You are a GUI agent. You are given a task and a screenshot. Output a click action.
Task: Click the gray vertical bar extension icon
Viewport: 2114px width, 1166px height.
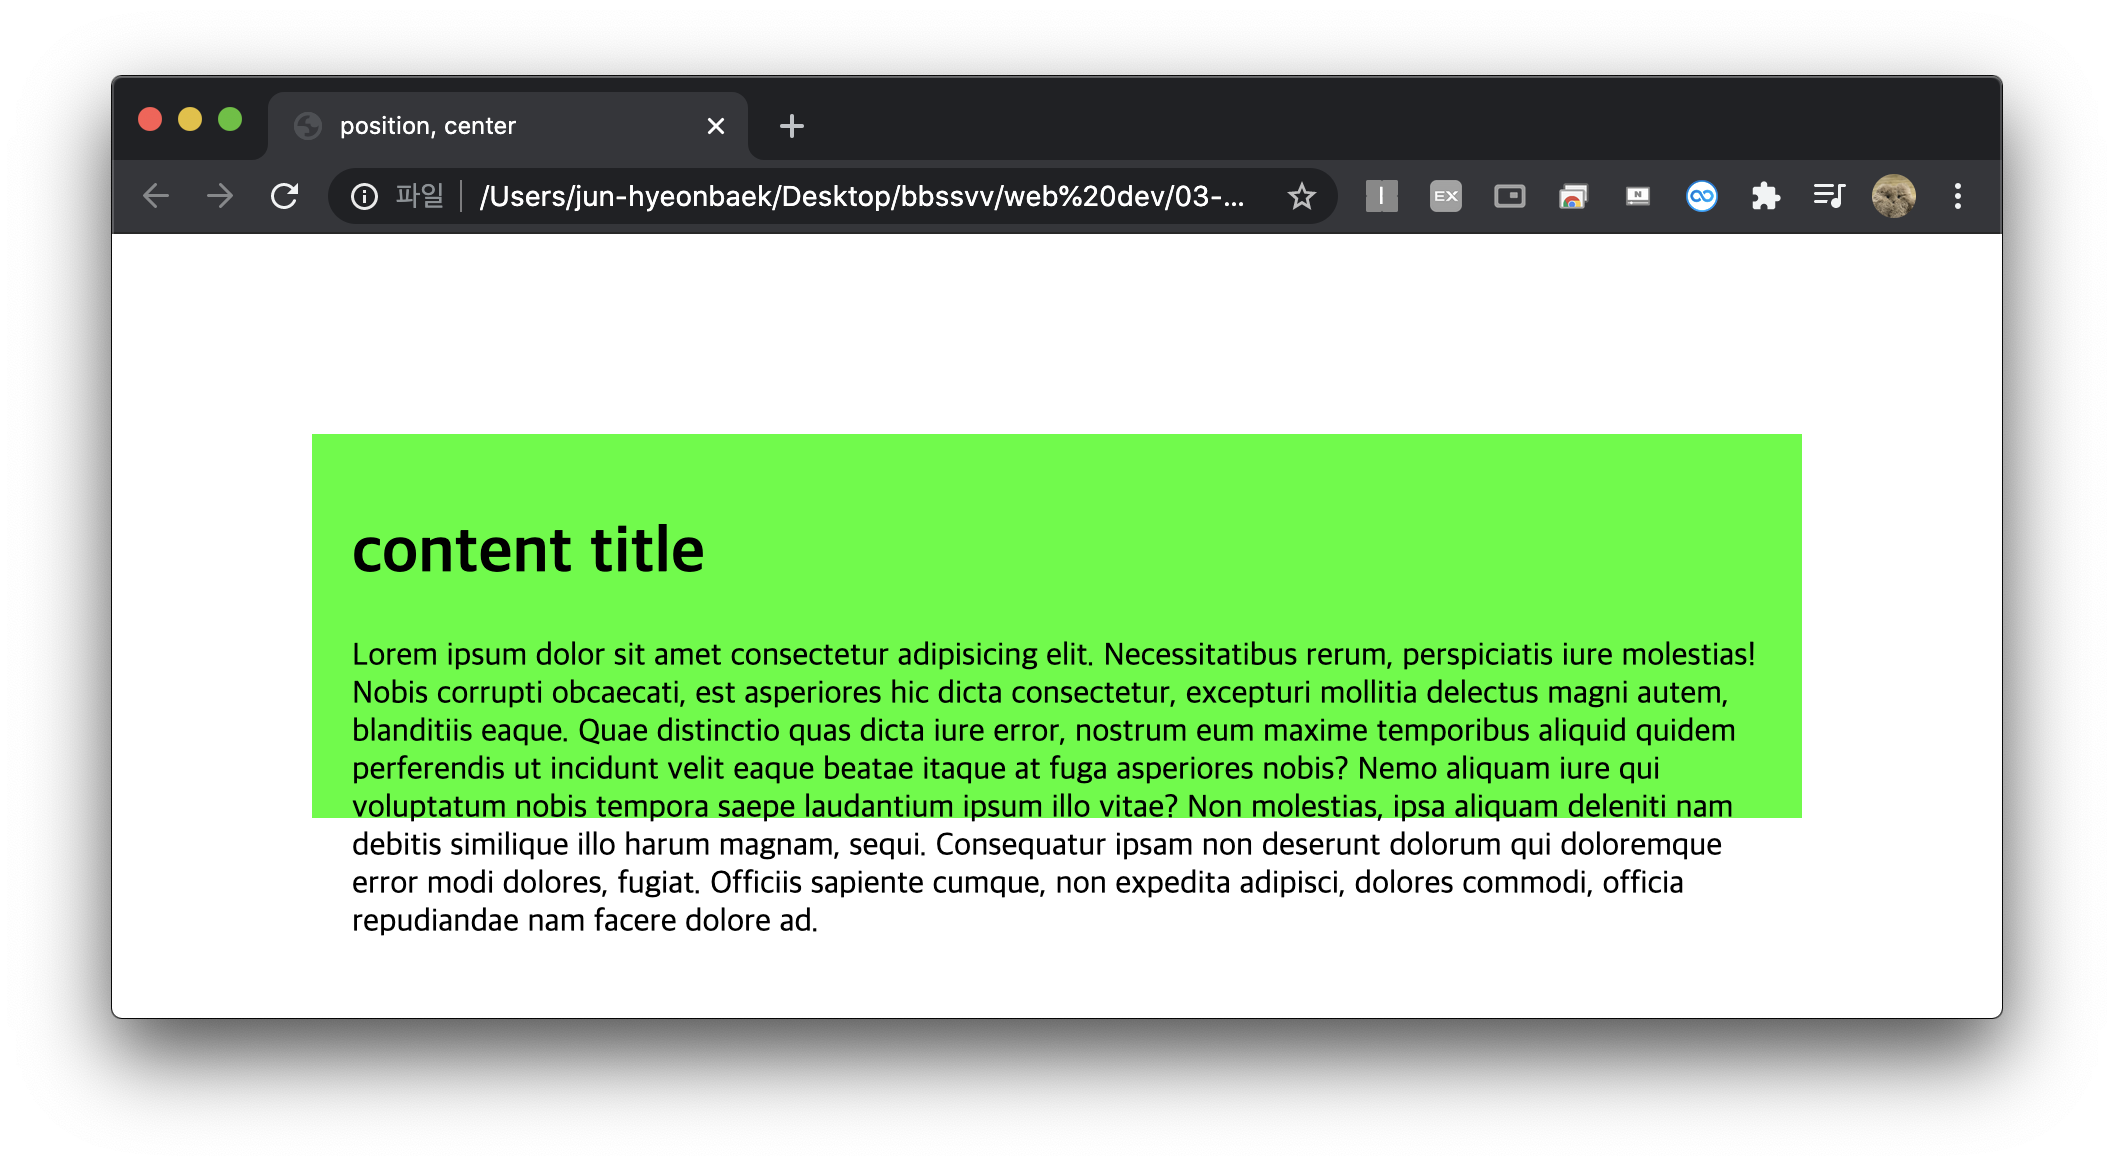[x=1381, y=196]
